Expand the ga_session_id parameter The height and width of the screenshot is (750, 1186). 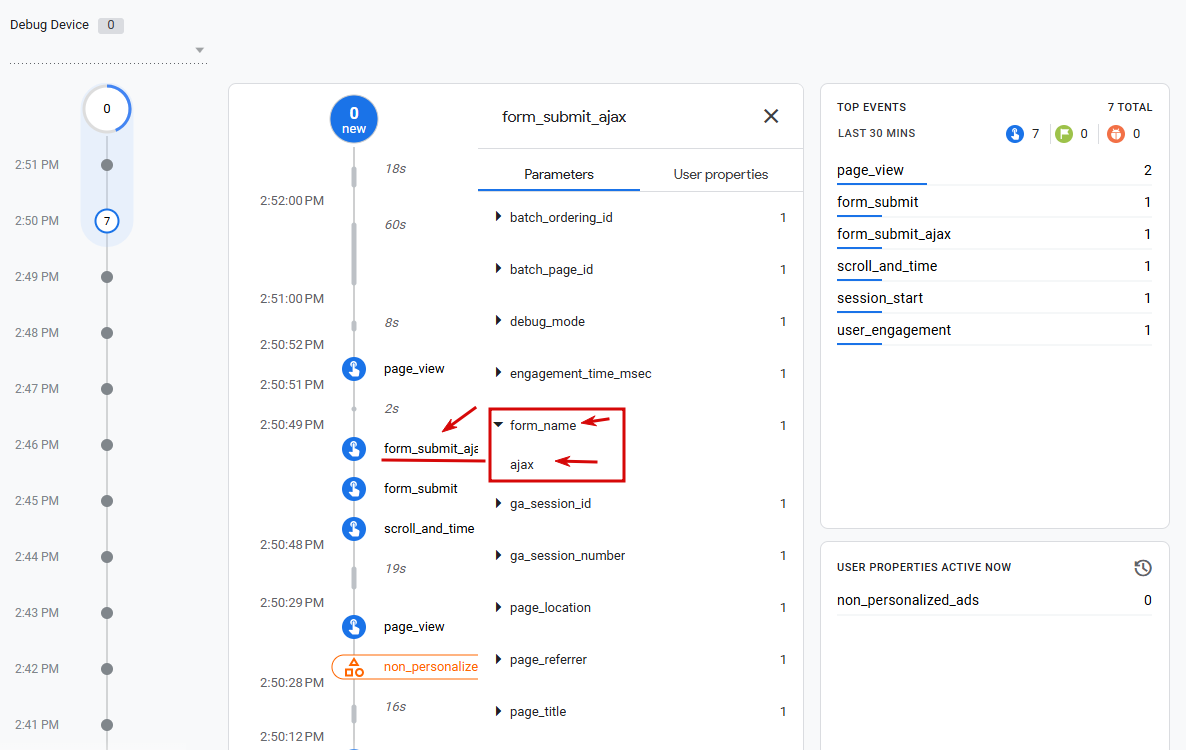[x=498, y=504]
